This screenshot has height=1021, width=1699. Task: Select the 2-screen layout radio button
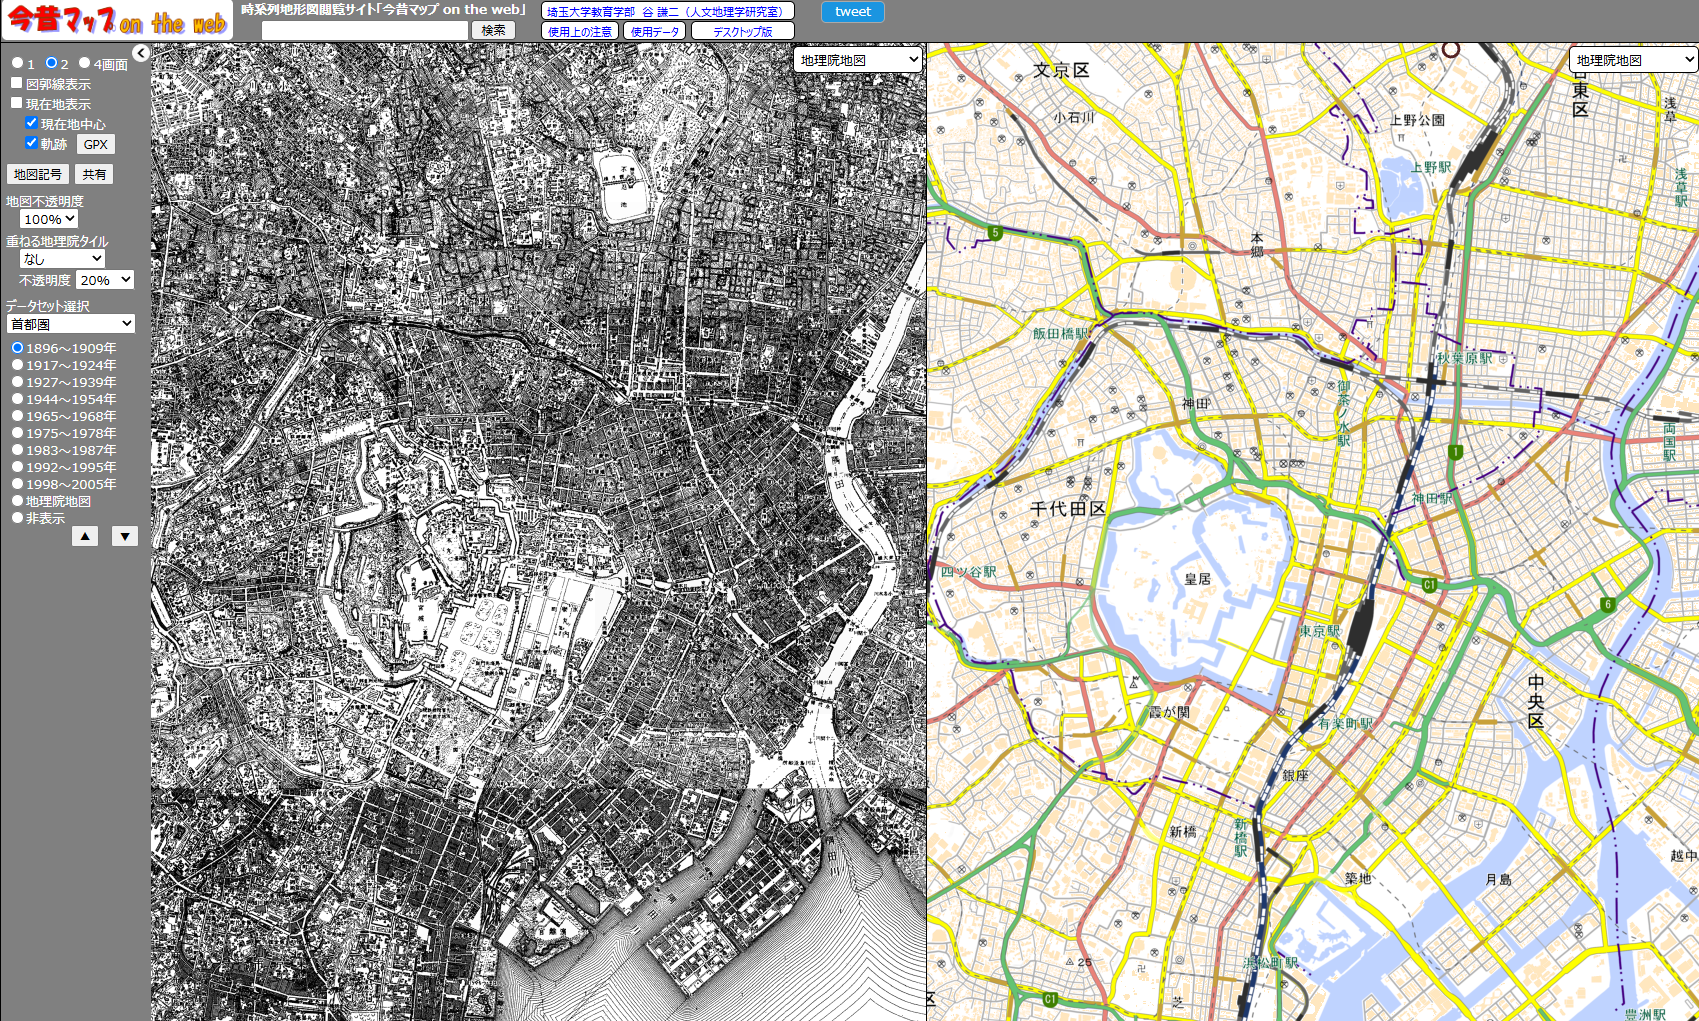pyautogui.click(x=51, y=62)
